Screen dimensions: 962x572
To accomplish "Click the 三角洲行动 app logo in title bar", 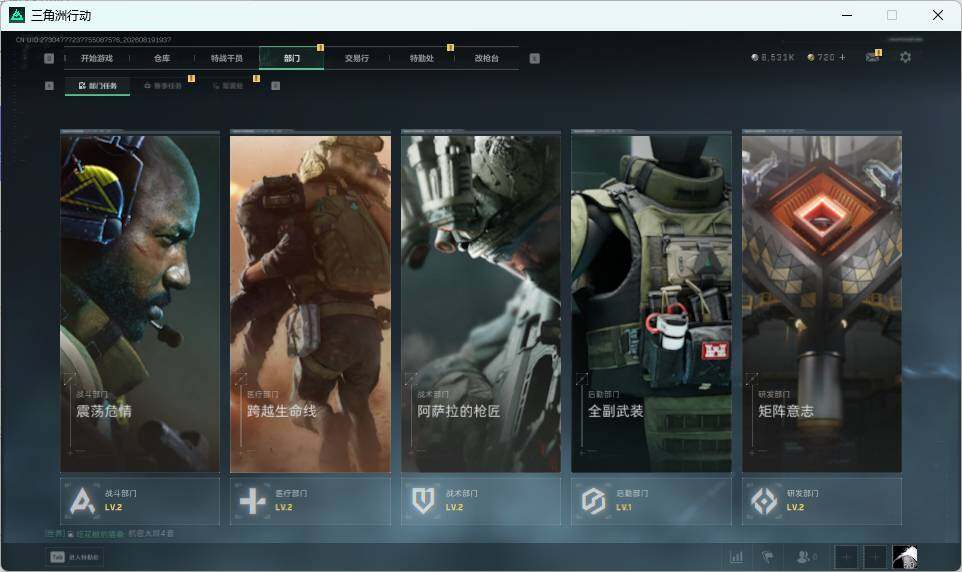I will 17,15.
